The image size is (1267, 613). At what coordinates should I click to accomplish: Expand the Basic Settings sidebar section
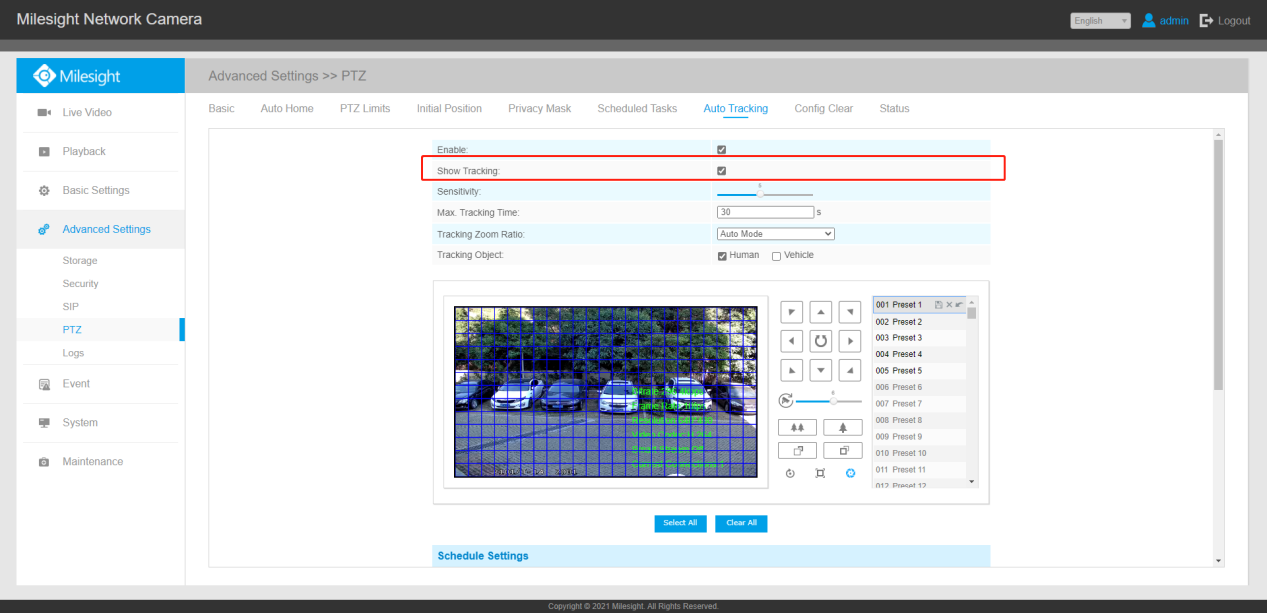tap(100, 190)
